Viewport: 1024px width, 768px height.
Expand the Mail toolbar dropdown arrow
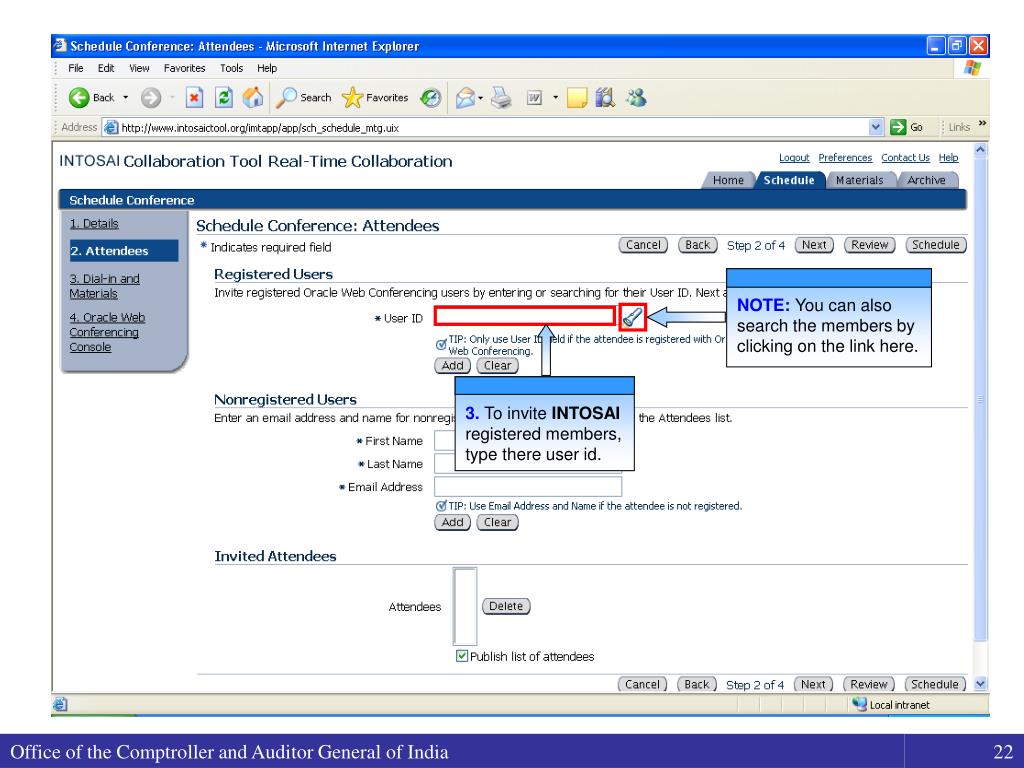click(x=483, y=98)
